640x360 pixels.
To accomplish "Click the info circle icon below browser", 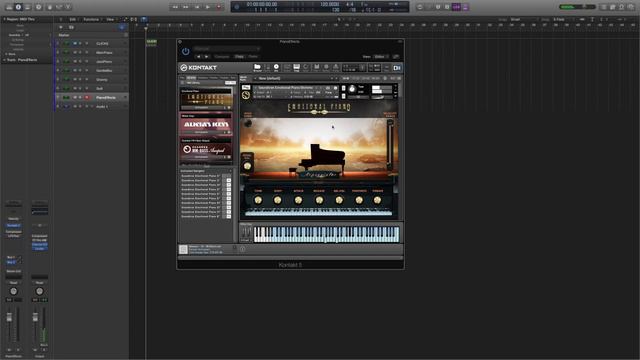I will pos(242,249).
